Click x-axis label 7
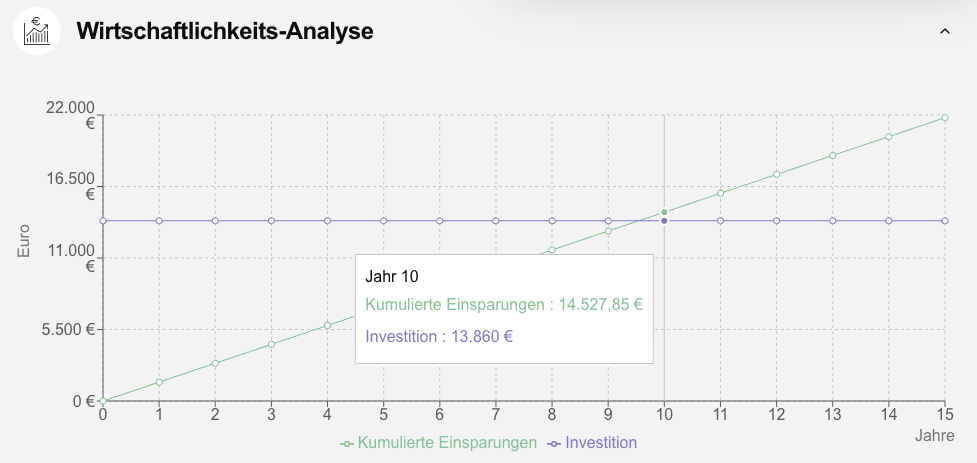The width and height of the screenshot is (977, 463). [495, 414]
